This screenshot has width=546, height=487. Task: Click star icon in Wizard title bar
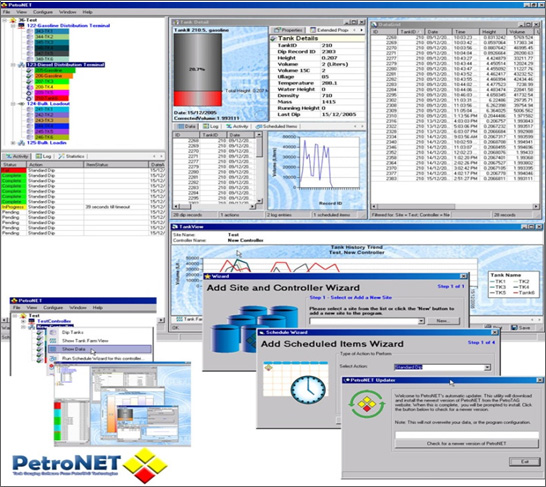coord(208,276)
